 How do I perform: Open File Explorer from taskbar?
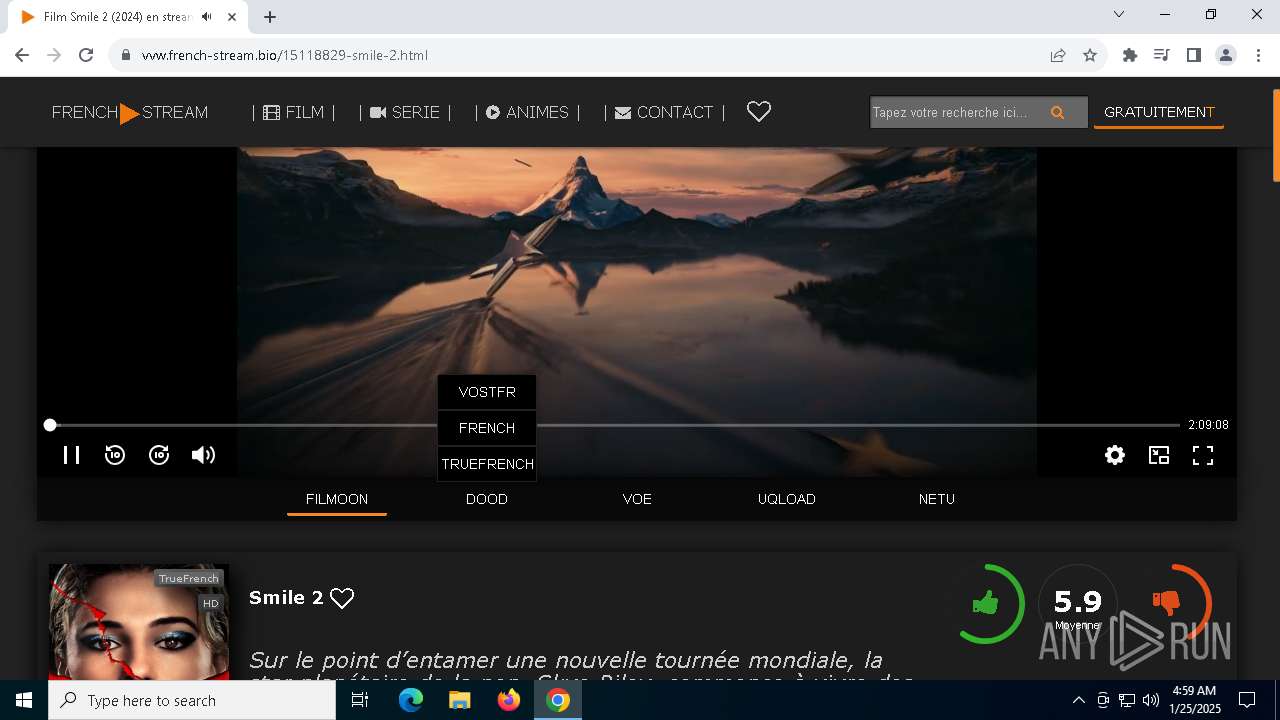(x=460, y=700)
